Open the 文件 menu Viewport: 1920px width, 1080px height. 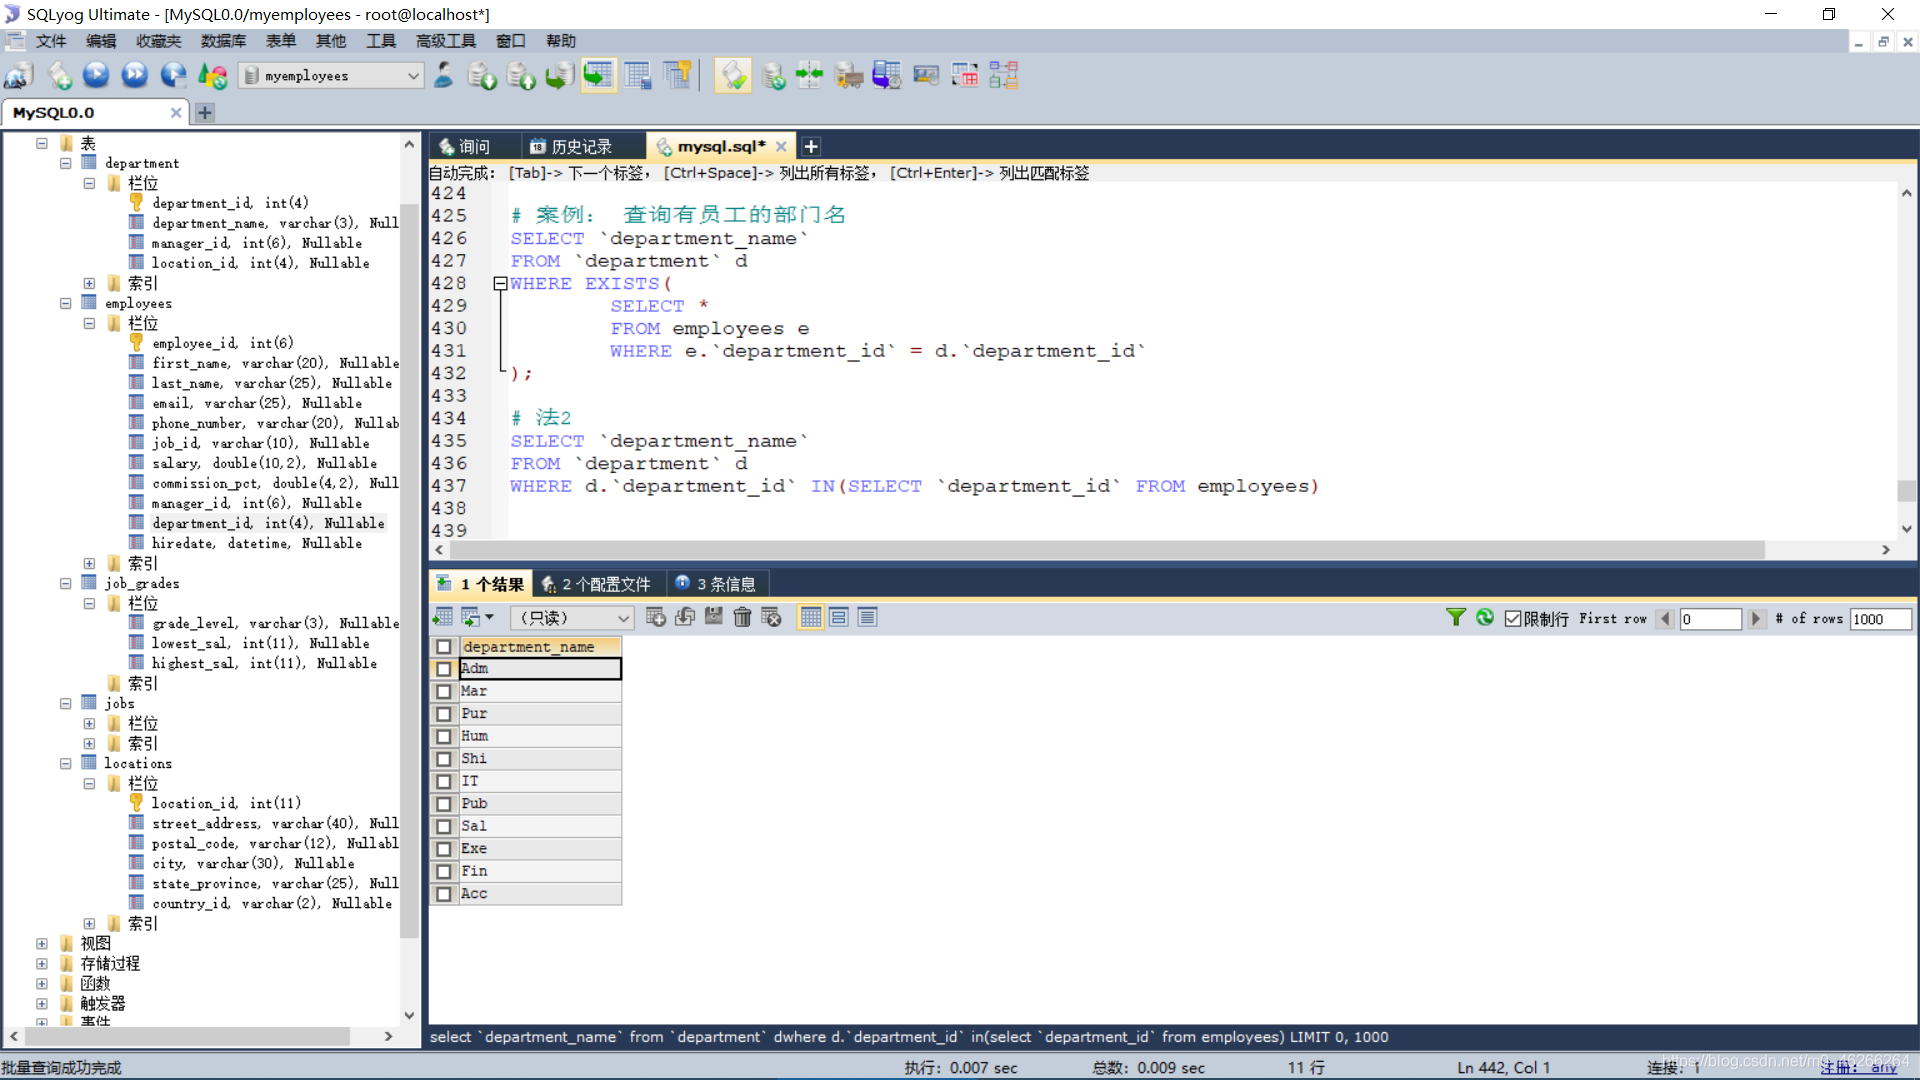click(50, 41)
